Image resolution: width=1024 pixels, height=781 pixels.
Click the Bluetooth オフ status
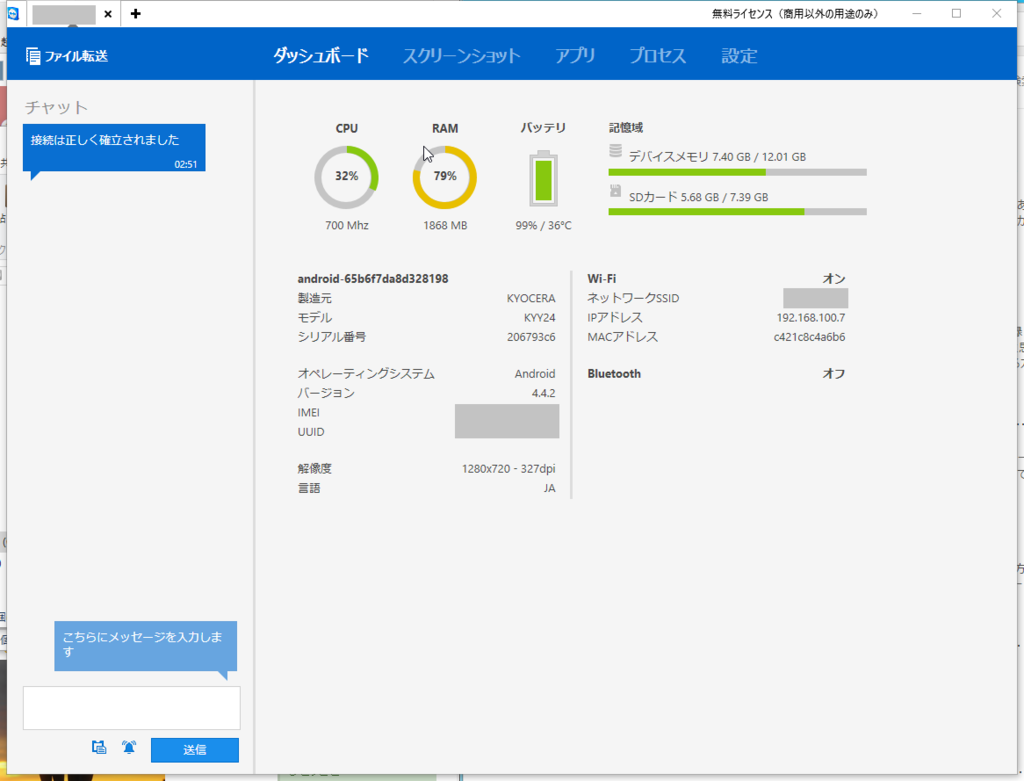(x=834, y=374)
